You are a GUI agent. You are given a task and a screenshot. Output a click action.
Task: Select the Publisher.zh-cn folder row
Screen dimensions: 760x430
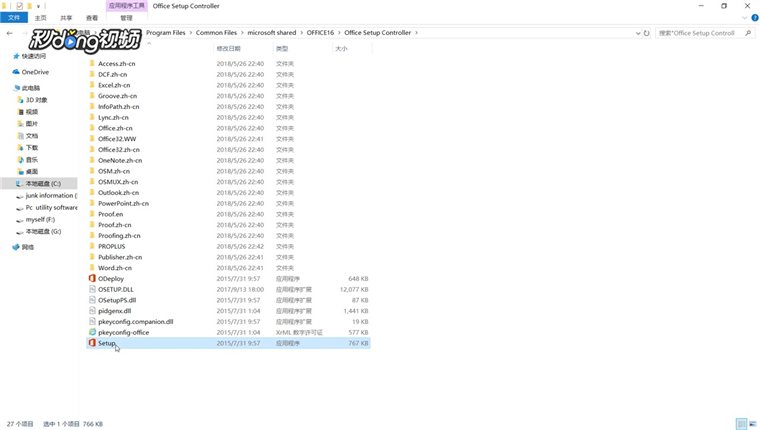228,257
